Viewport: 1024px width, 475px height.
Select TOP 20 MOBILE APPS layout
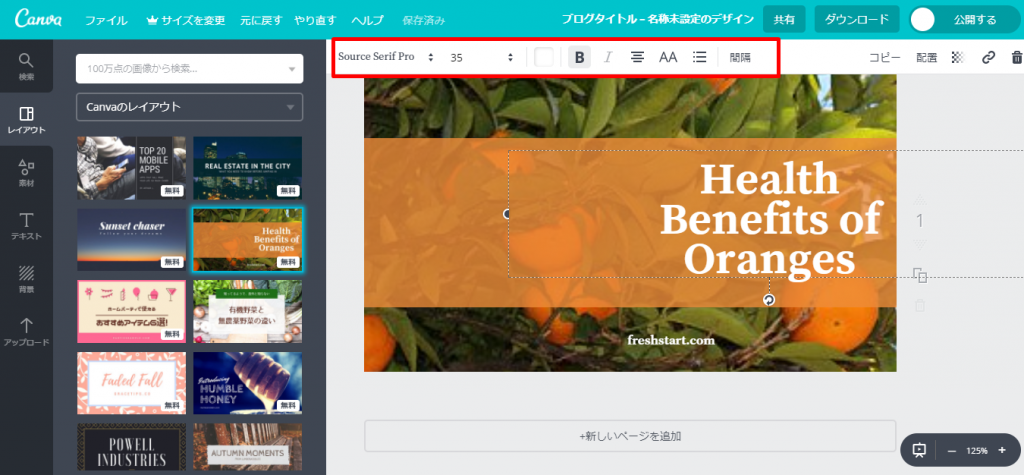[x=131, y=168]
